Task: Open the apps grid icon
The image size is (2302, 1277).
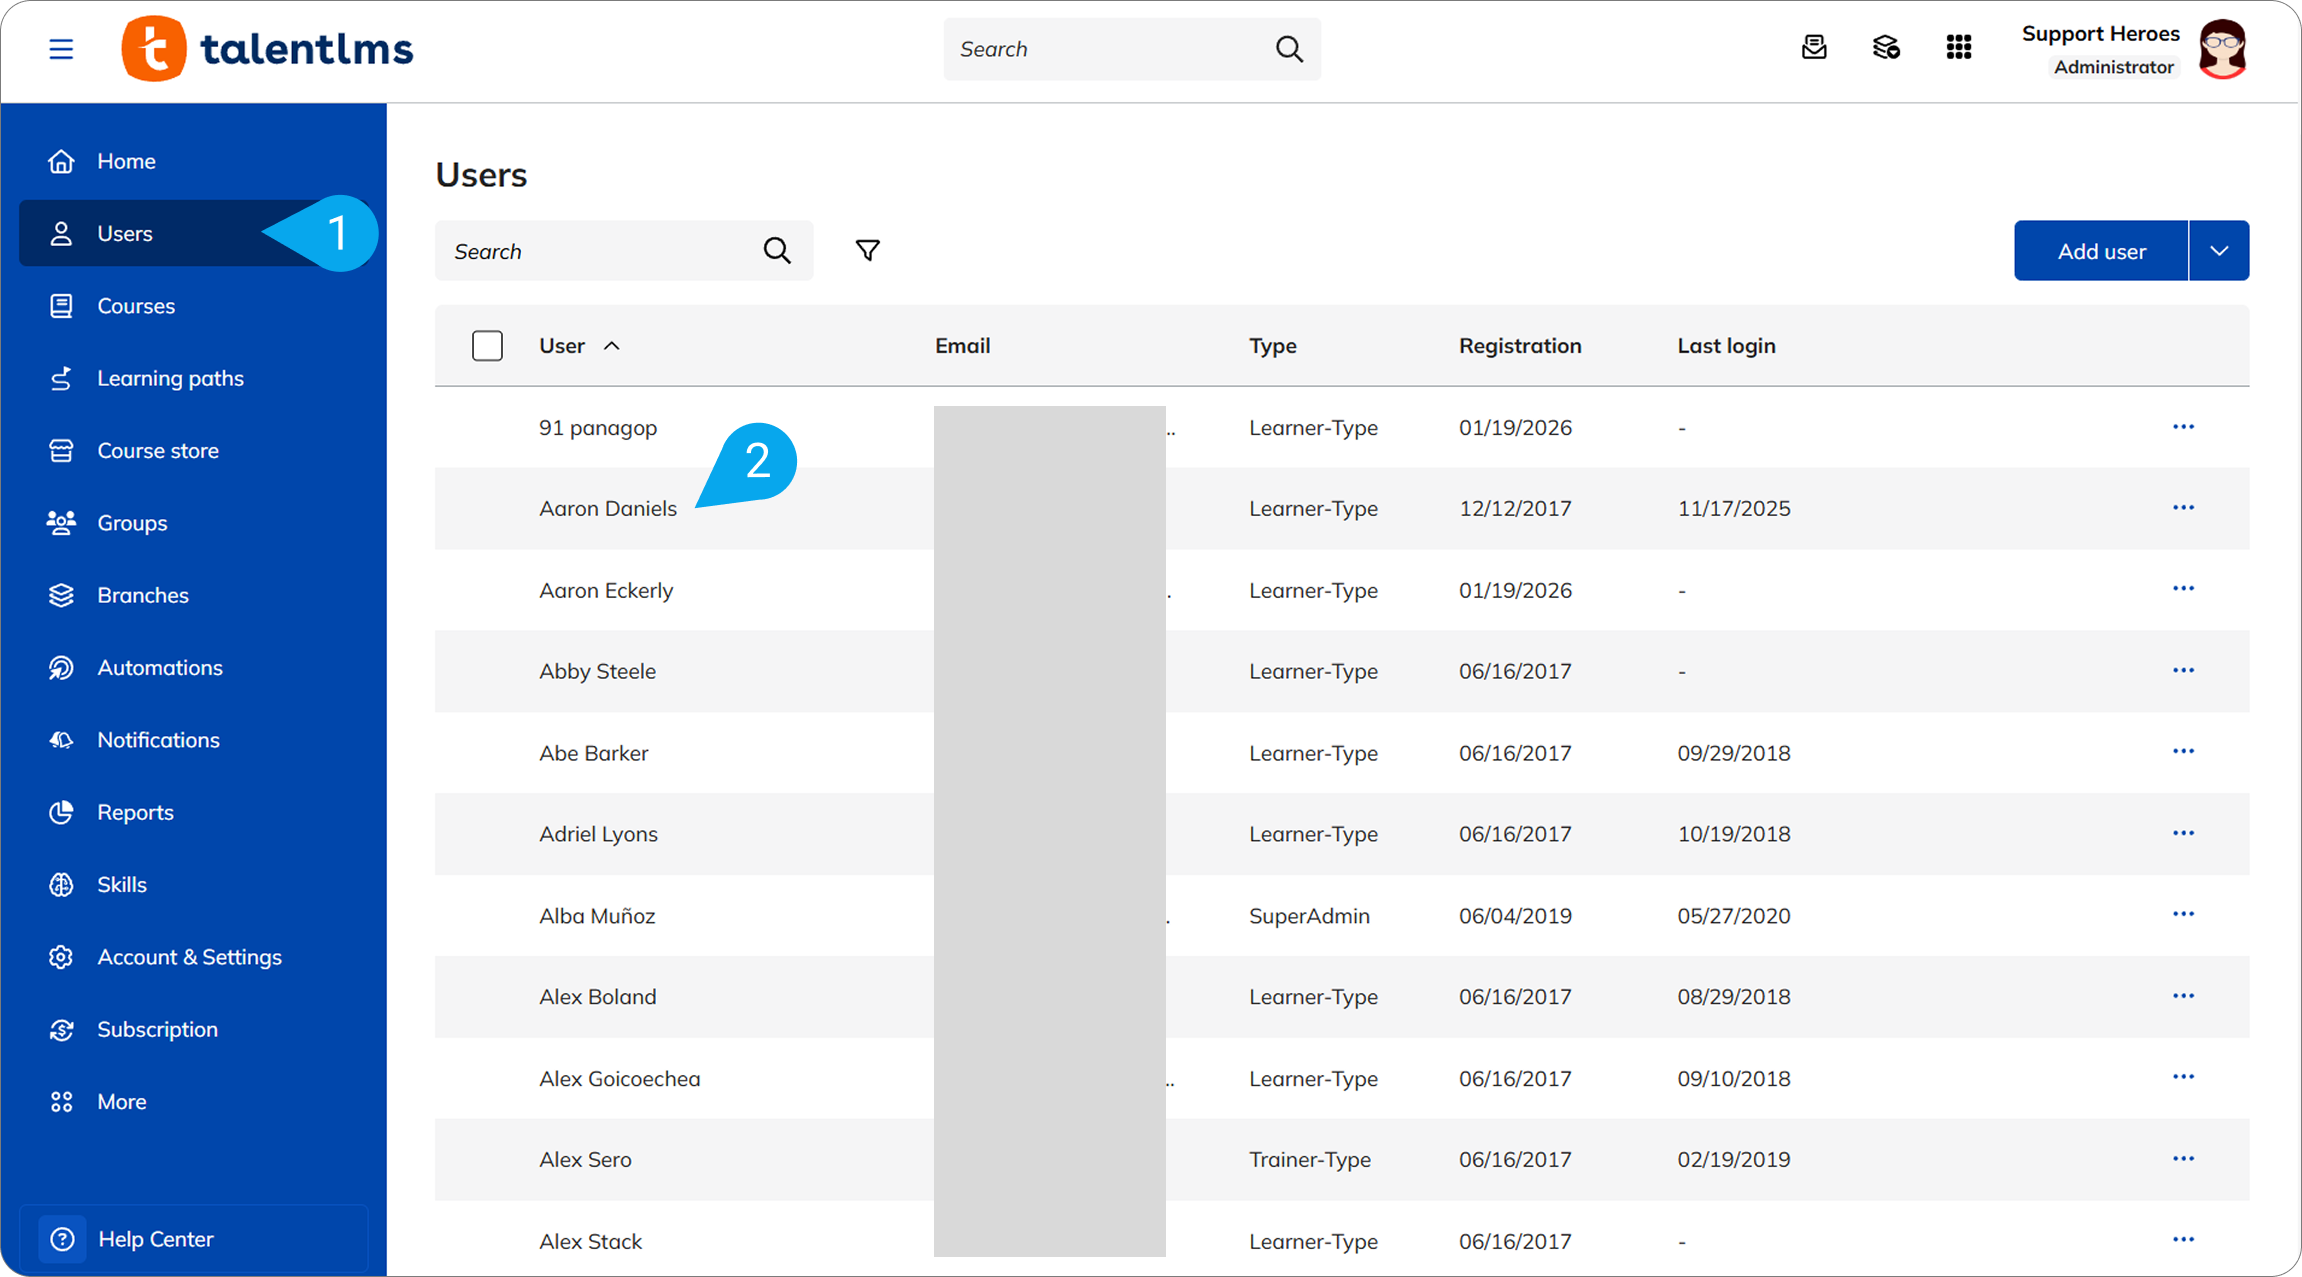Action: point(1959,48)
